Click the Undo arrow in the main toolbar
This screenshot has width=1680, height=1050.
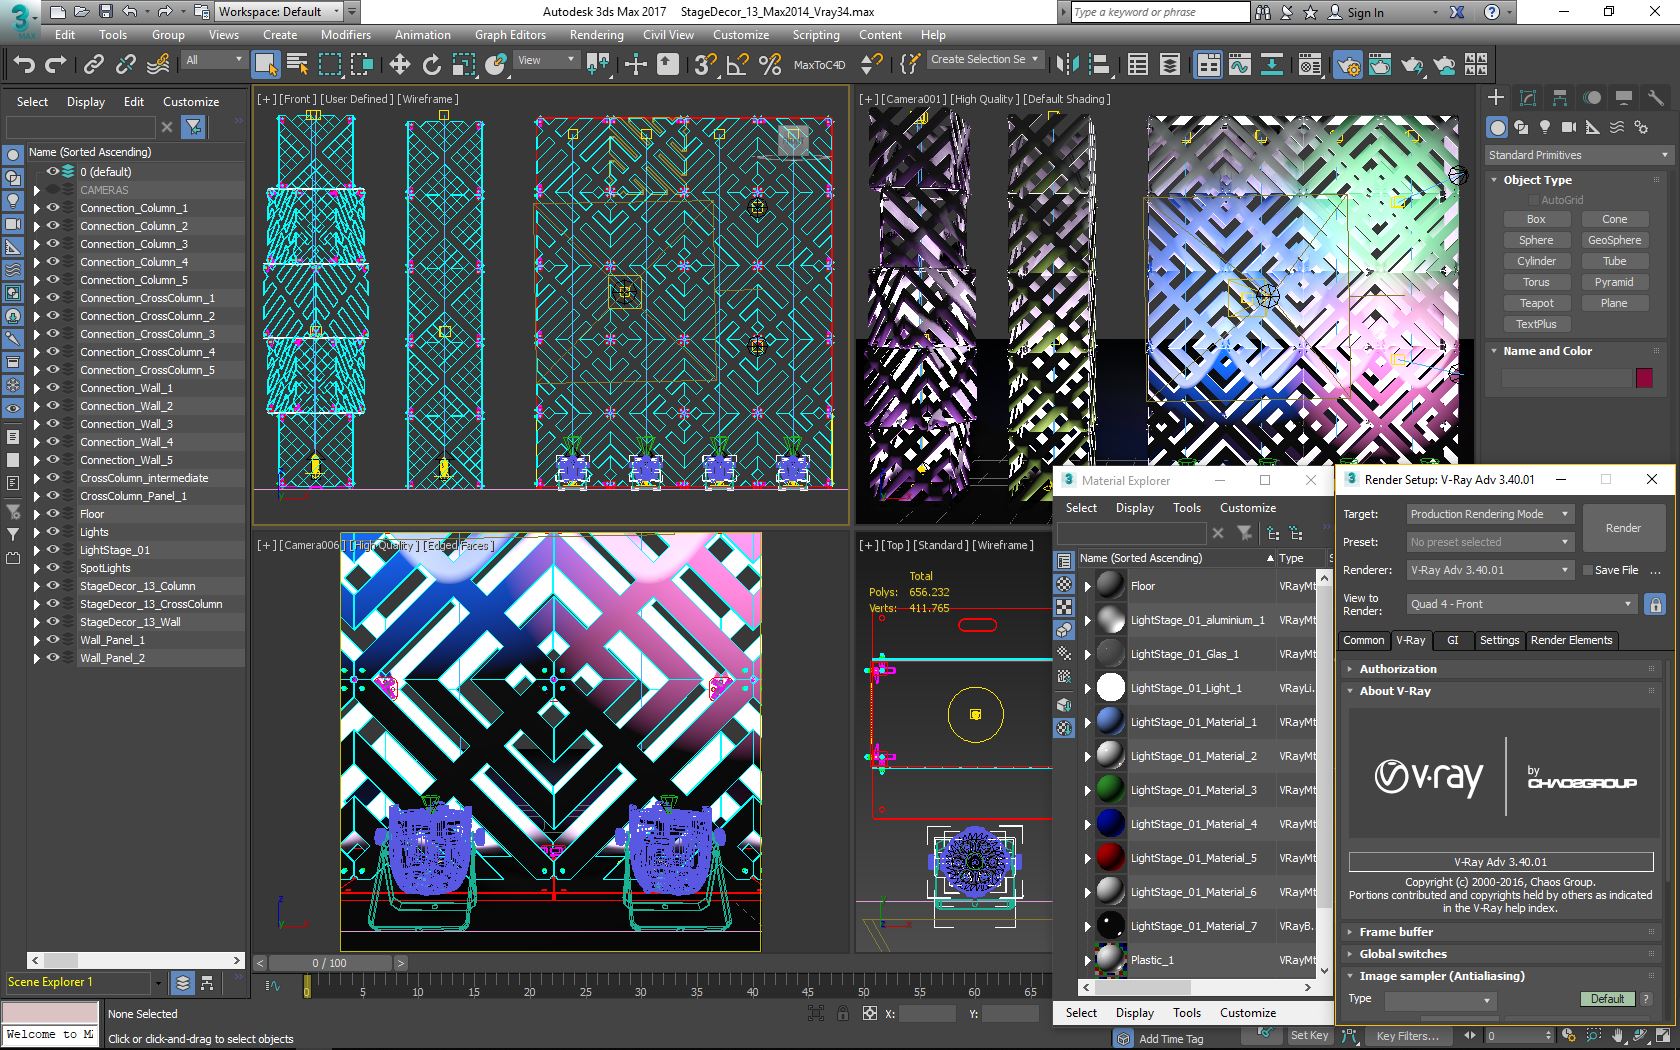pyautogui.click(x=24, y=65)
